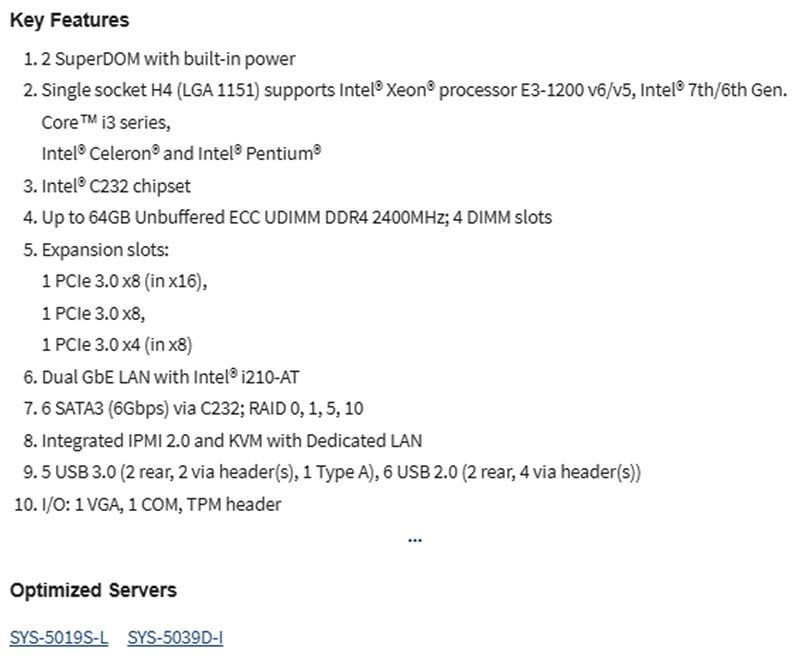Viewport: 800px width, 660px height.
Task: Select the PCIe 3.0 x8 (in x16) line
Action: [124, 281]
